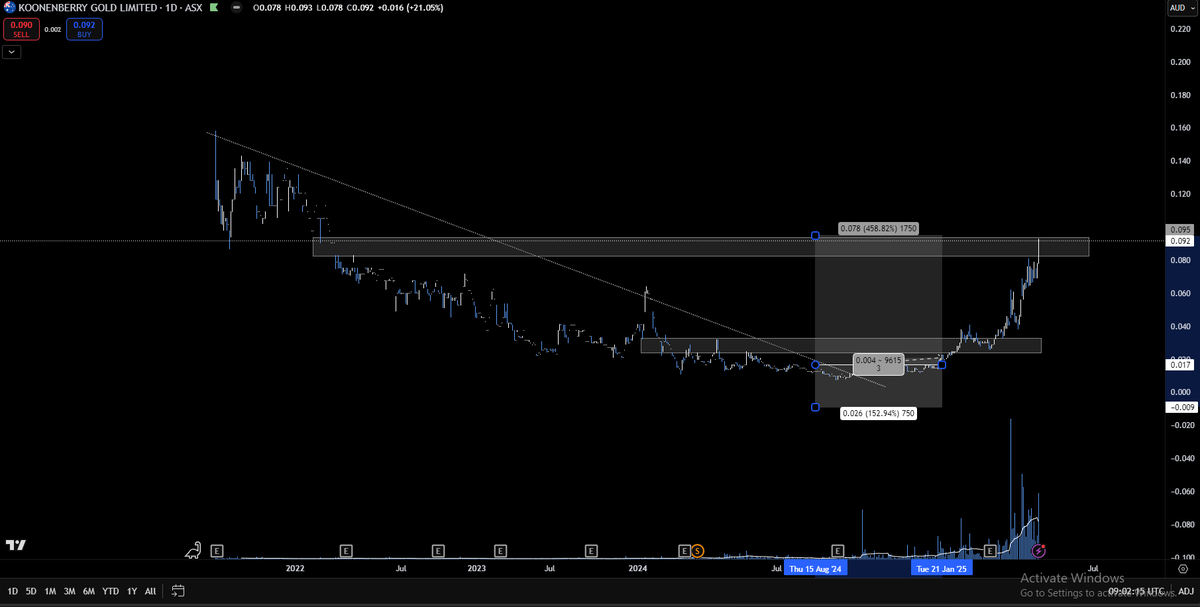Hide the chart using the minus icon in legend

pos(236,8)
